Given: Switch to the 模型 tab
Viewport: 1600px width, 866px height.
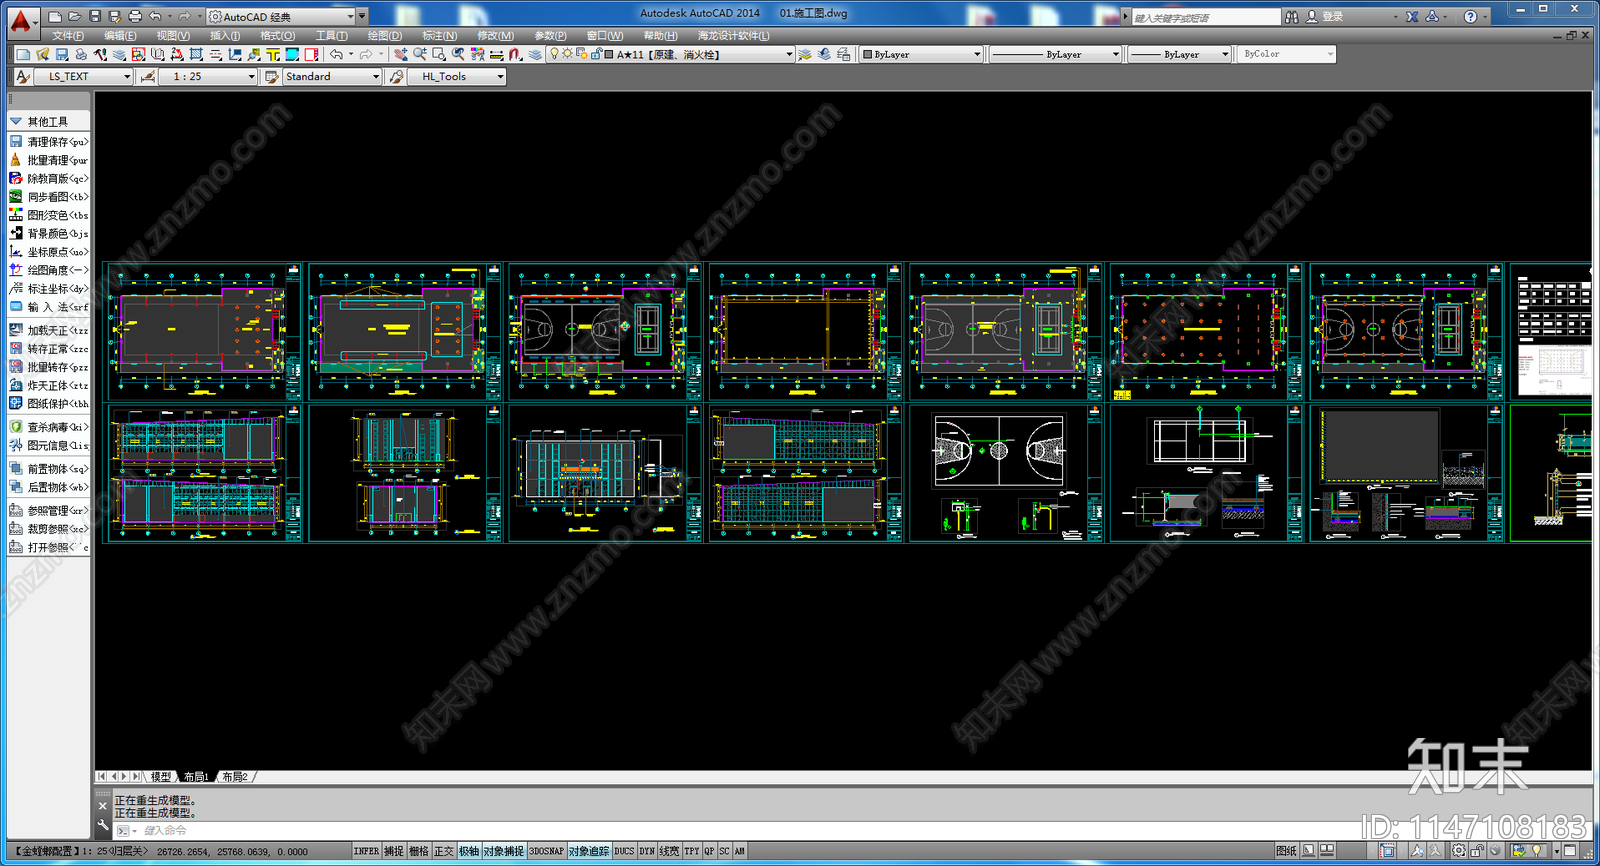Looking at the screenshot, I should 161,776.
